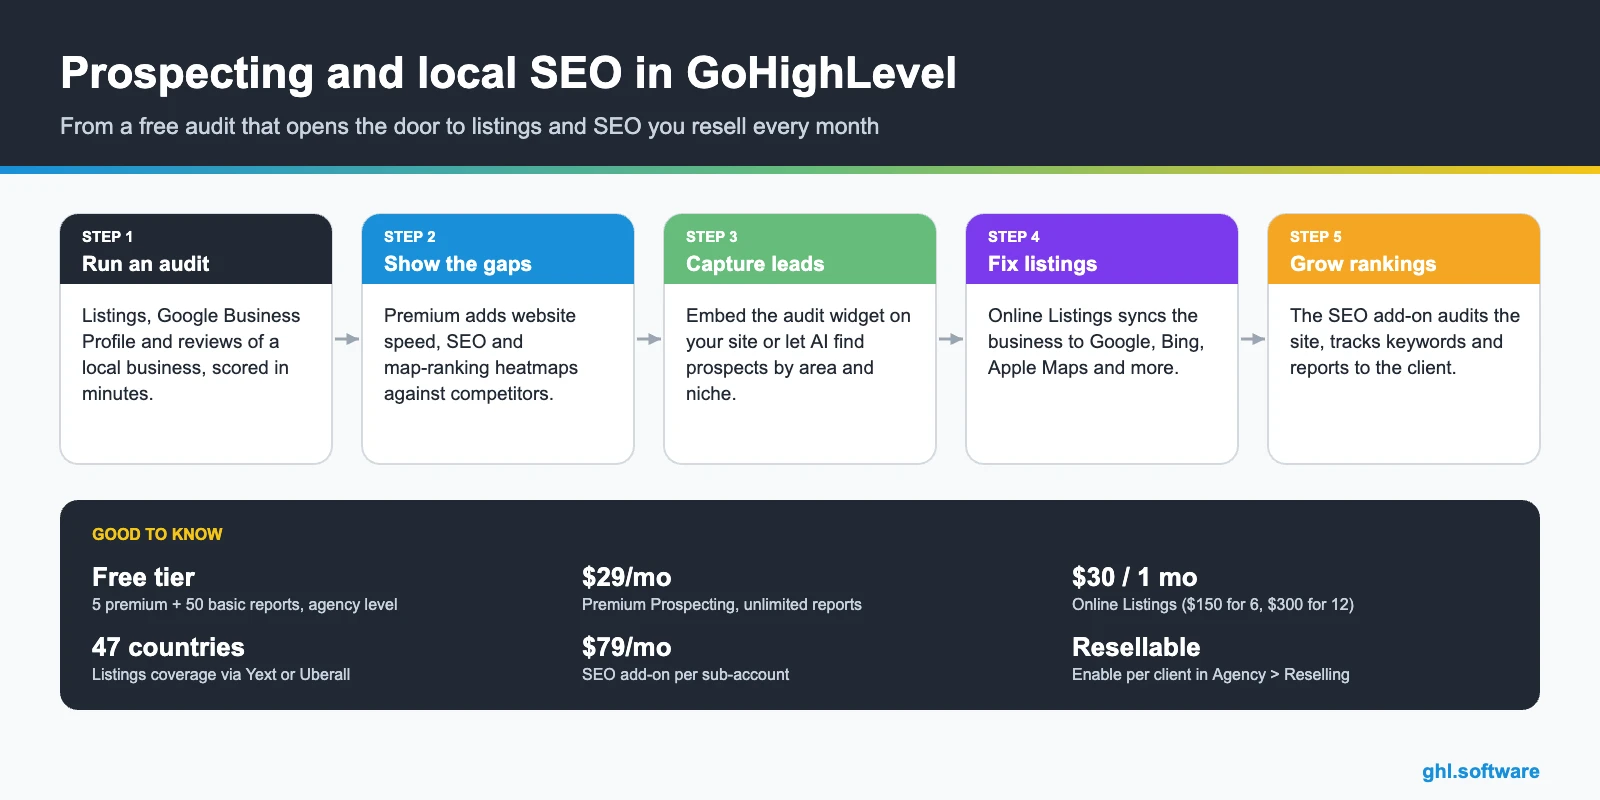Select the "$29/mo" price heading
Screen dimensions: 1600x800
pyautogui.click(x=626, y=577)
